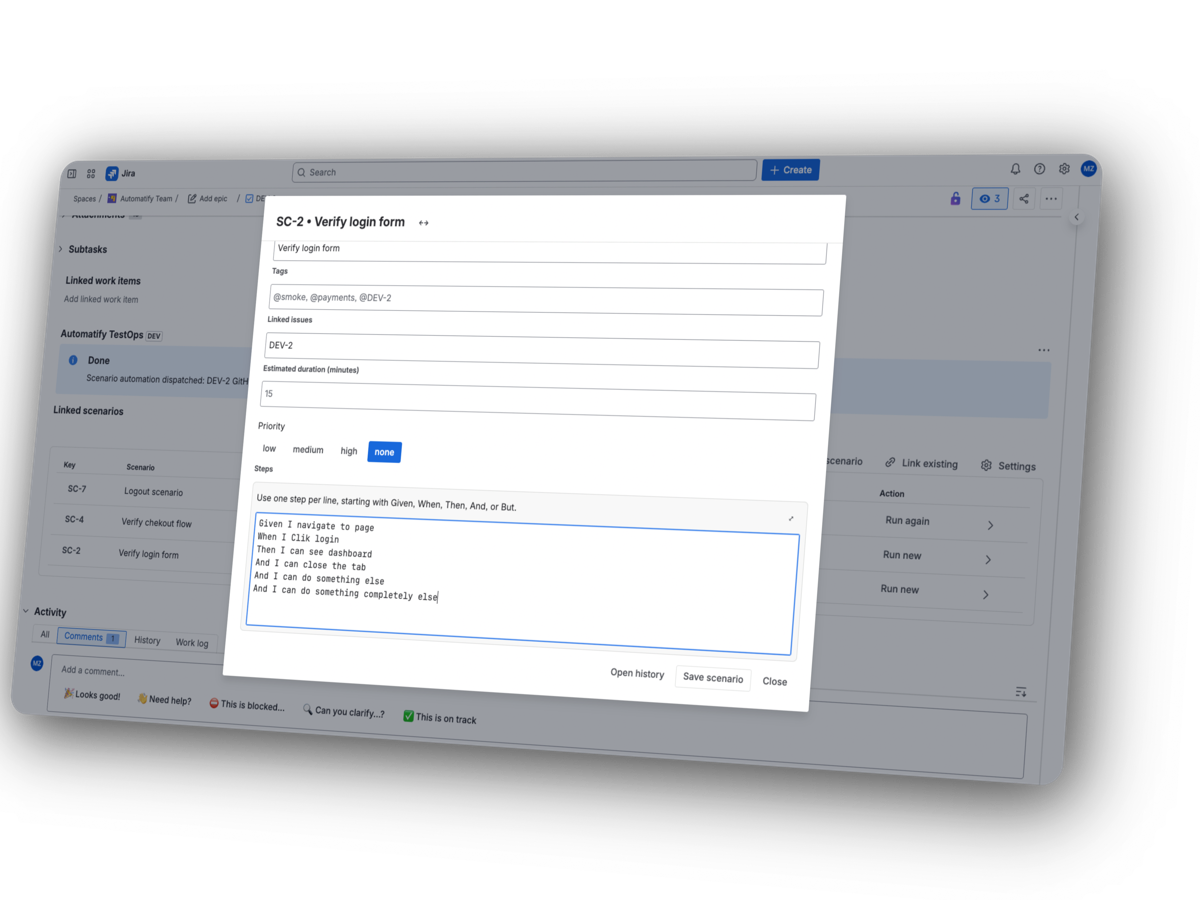Open the chevron in SC-4's Run new row

[x=988, y=560]
